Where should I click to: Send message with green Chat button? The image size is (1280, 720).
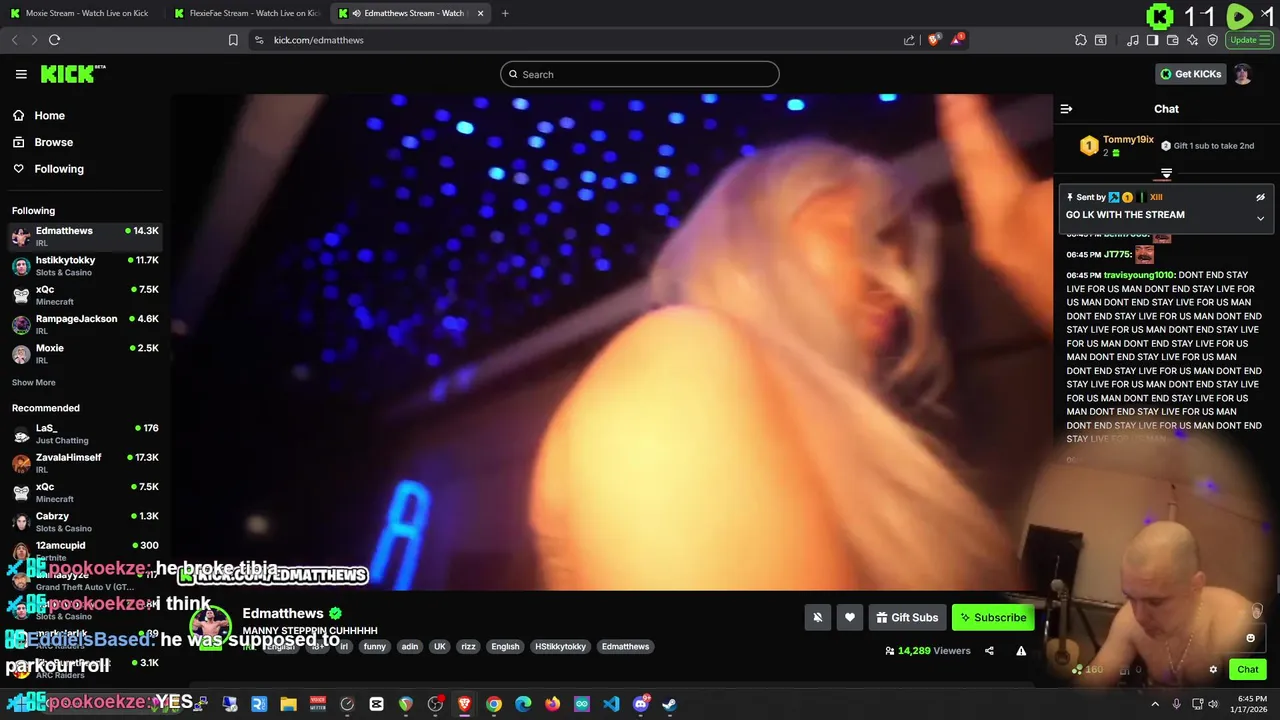click(1248, 669)
